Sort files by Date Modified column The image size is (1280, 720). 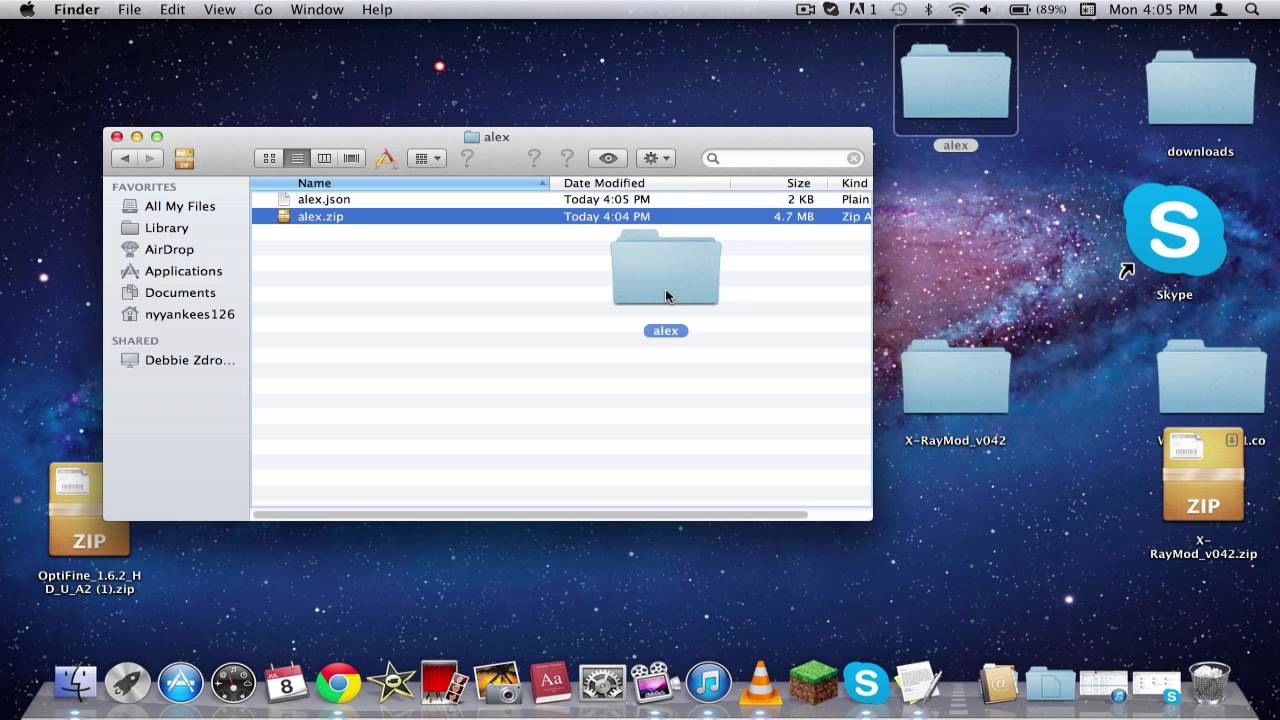coord(640,183)
